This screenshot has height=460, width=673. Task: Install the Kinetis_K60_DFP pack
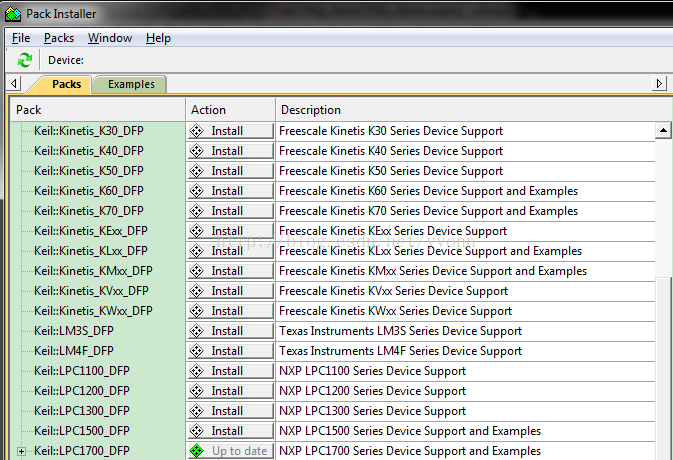[x=230, y=191]
